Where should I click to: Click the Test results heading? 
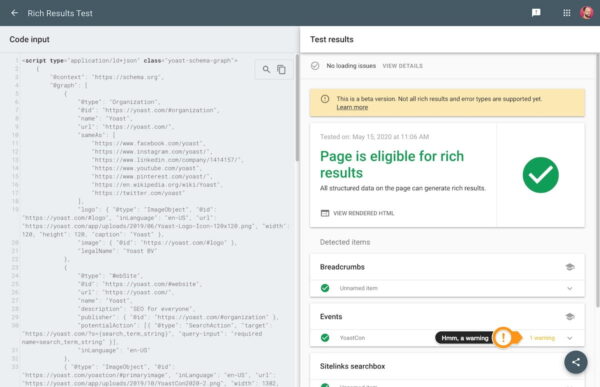332,39
